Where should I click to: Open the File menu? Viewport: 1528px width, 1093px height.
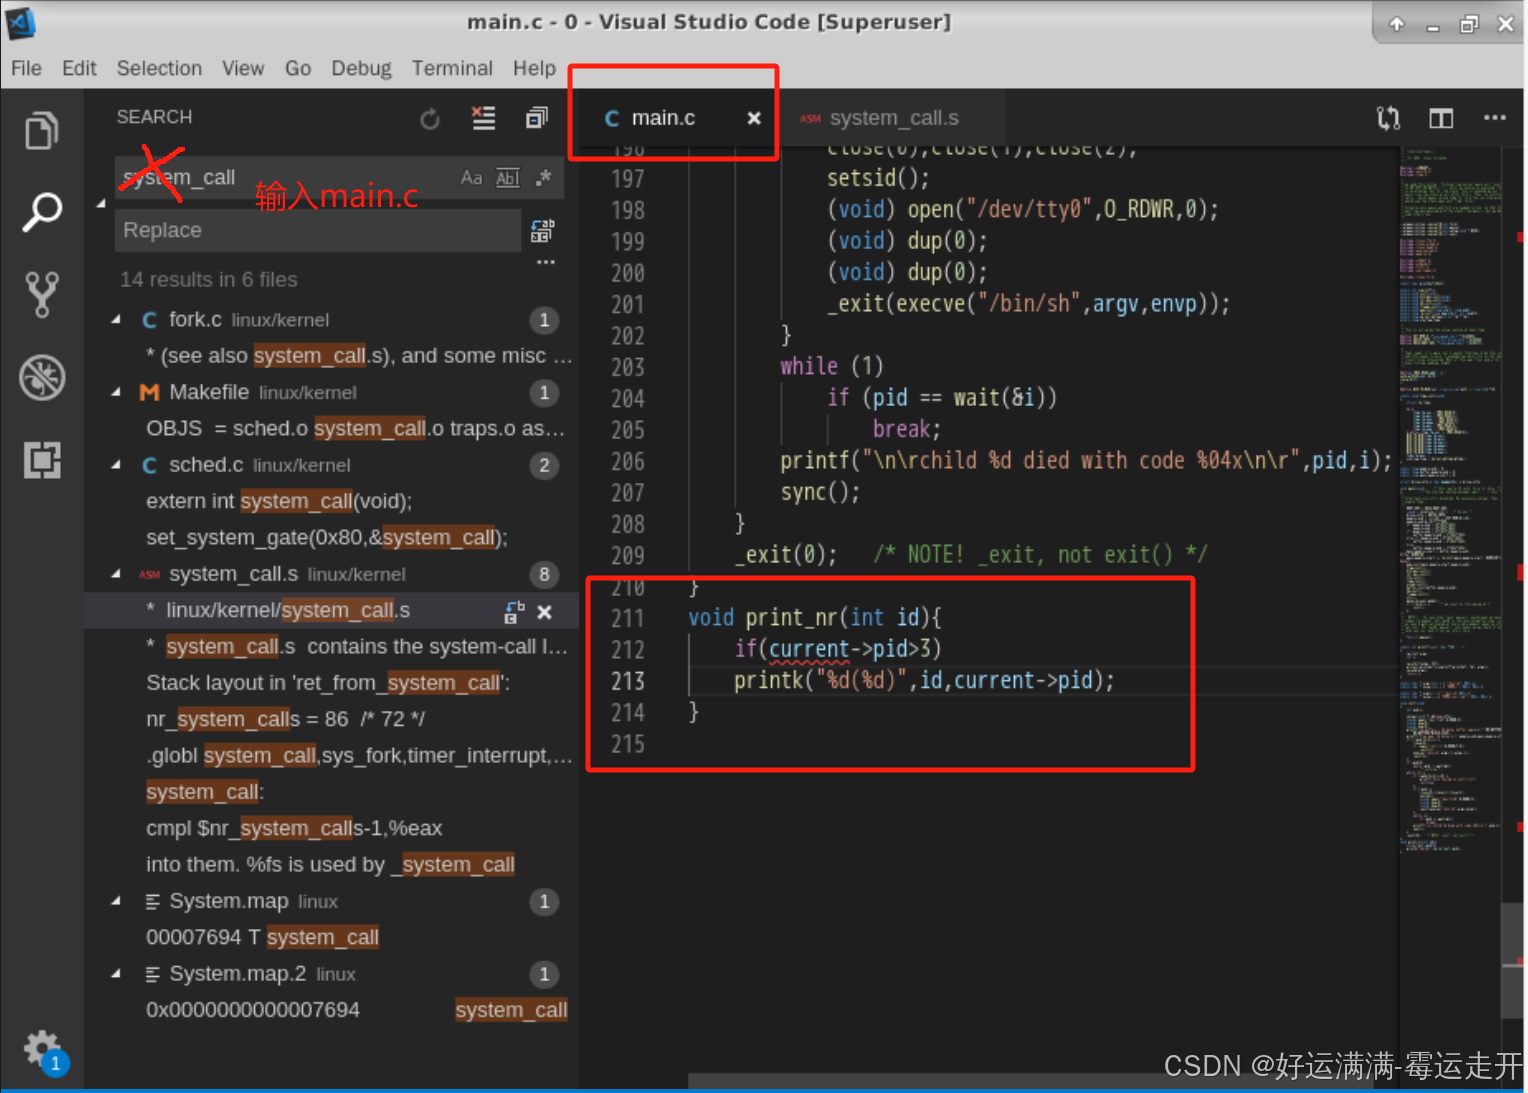pos(26,68)
